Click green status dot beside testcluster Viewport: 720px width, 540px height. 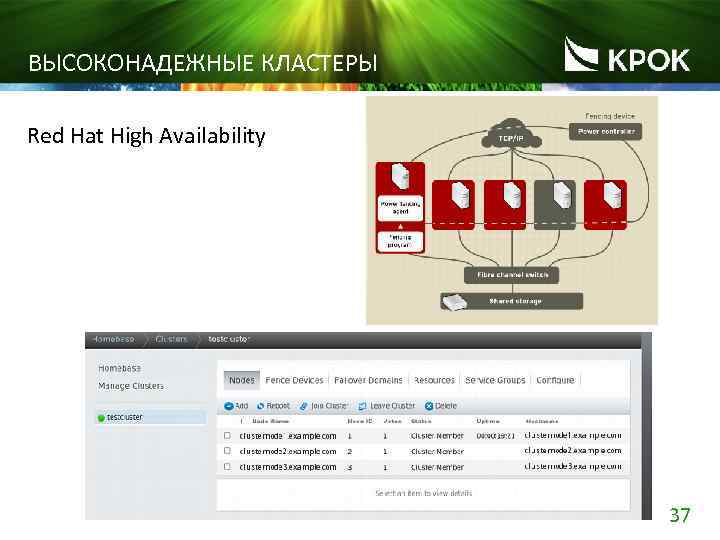[x=101, y=418]
